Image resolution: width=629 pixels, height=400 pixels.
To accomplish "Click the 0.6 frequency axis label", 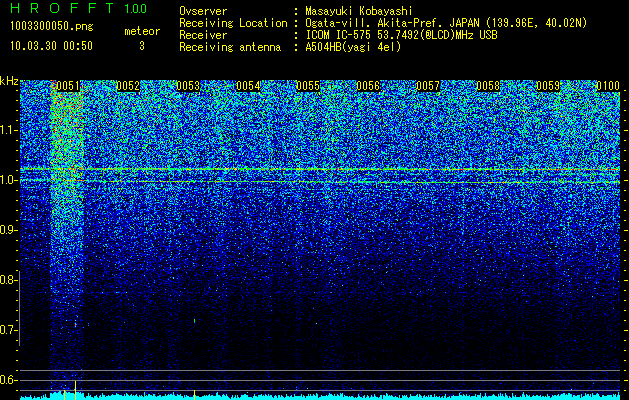I will [8, 380].
